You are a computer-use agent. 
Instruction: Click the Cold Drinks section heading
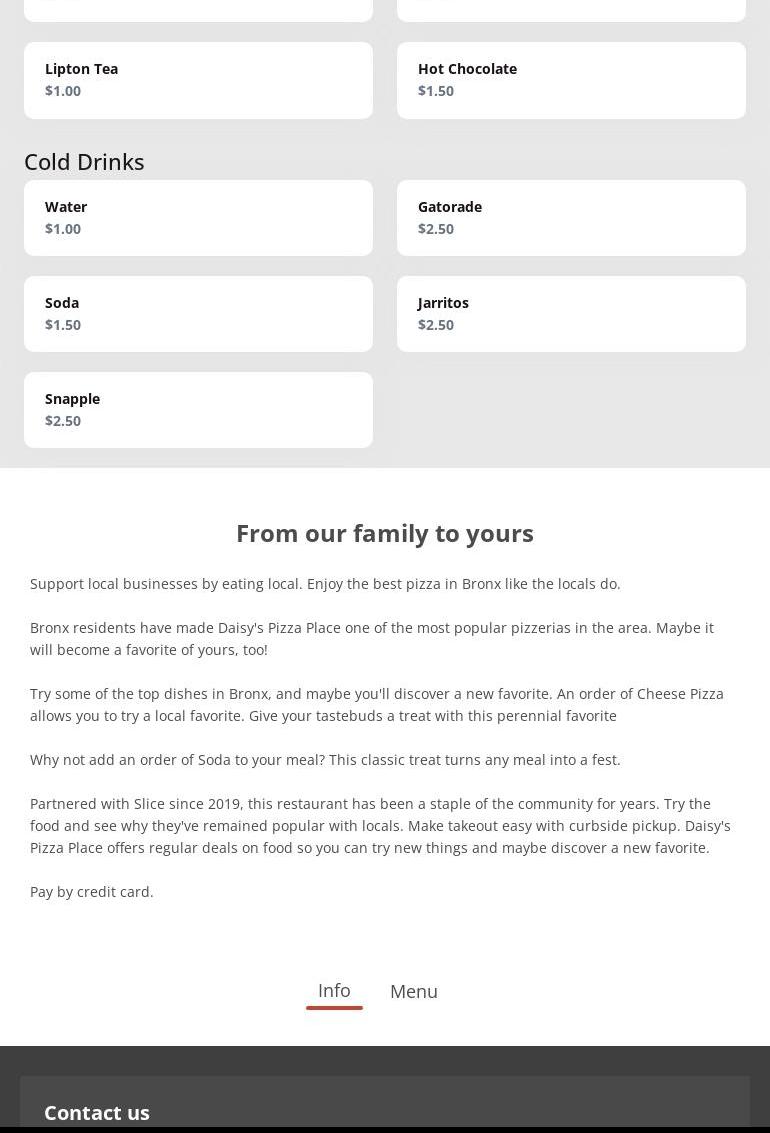[84, 161]
